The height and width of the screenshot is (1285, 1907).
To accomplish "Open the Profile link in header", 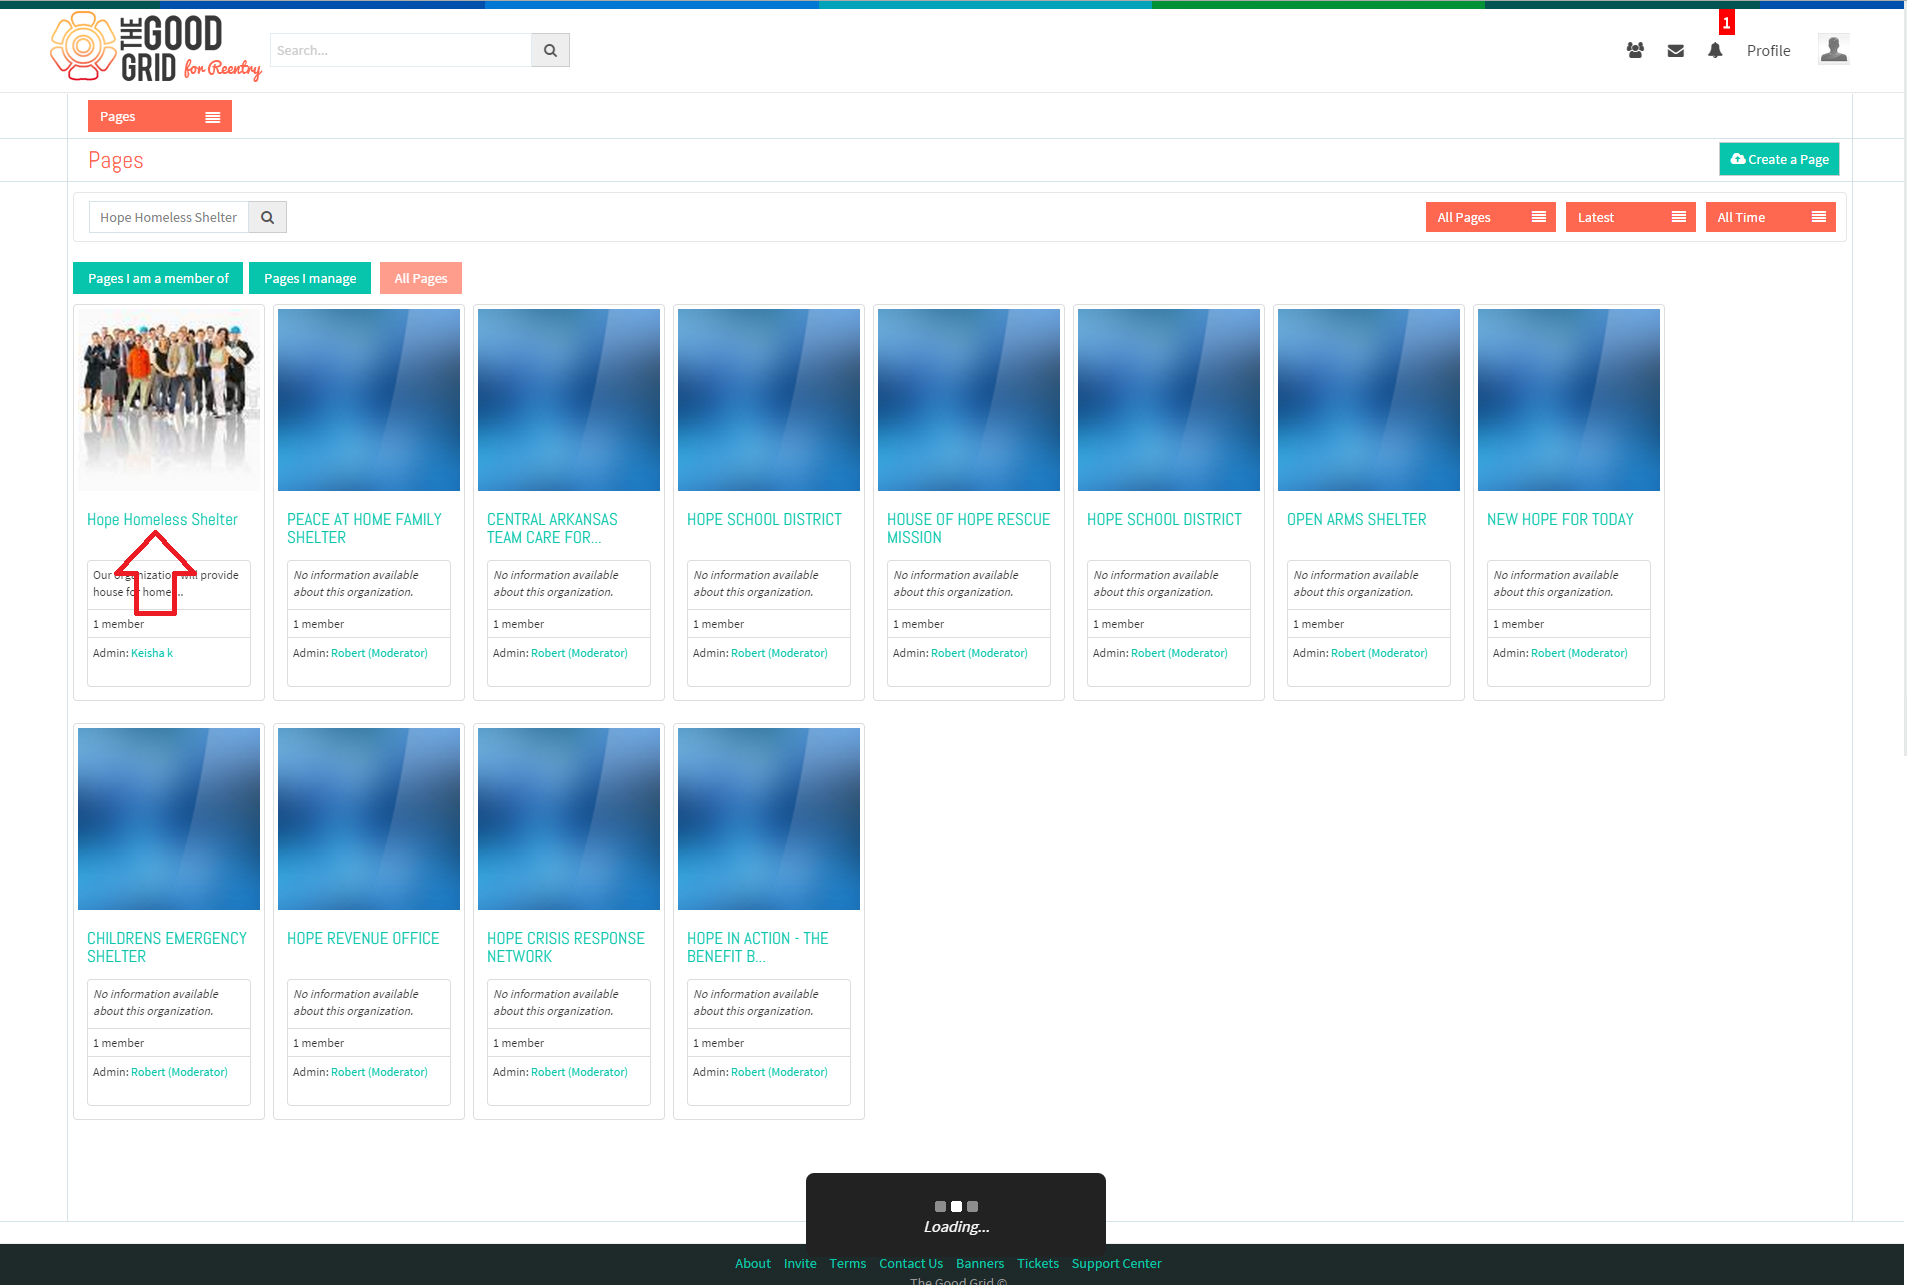I will tap(1768, 50).
